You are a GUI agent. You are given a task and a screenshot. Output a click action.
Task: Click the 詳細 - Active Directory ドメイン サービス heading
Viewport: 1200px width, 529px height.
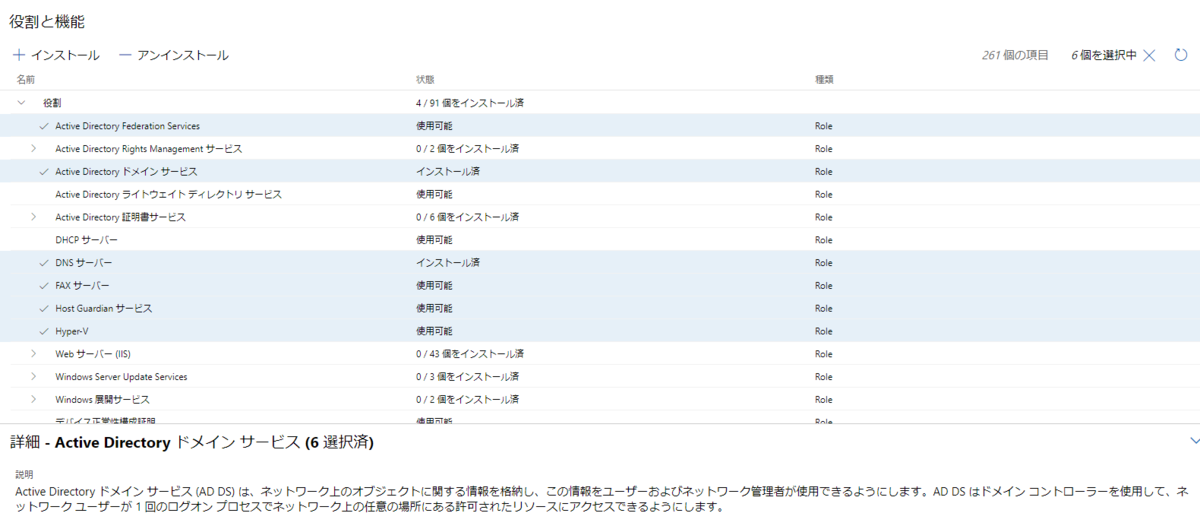point(191,441)
